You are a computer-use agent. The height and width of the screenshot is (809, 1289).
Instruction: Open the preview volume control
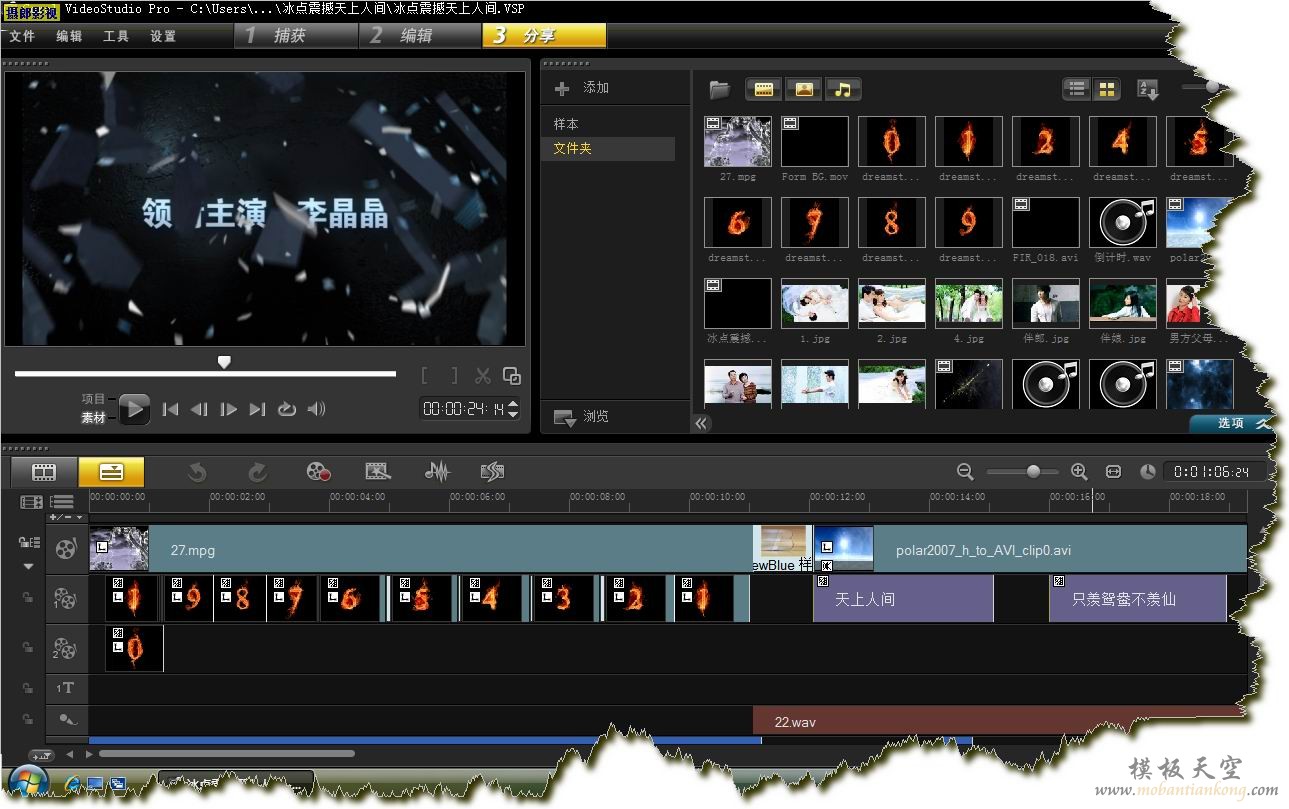pos(316,409)
